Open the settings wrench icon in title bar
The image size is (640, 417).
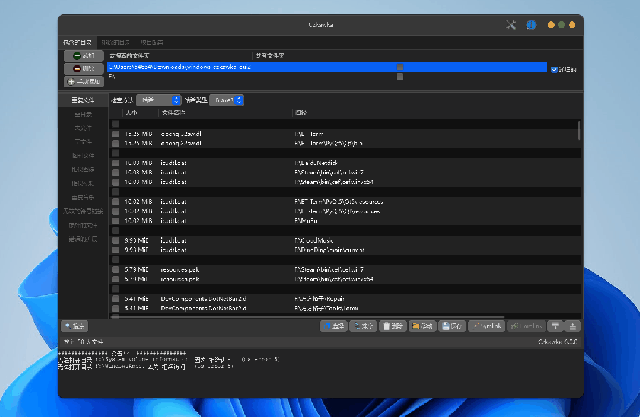point(511,24)
